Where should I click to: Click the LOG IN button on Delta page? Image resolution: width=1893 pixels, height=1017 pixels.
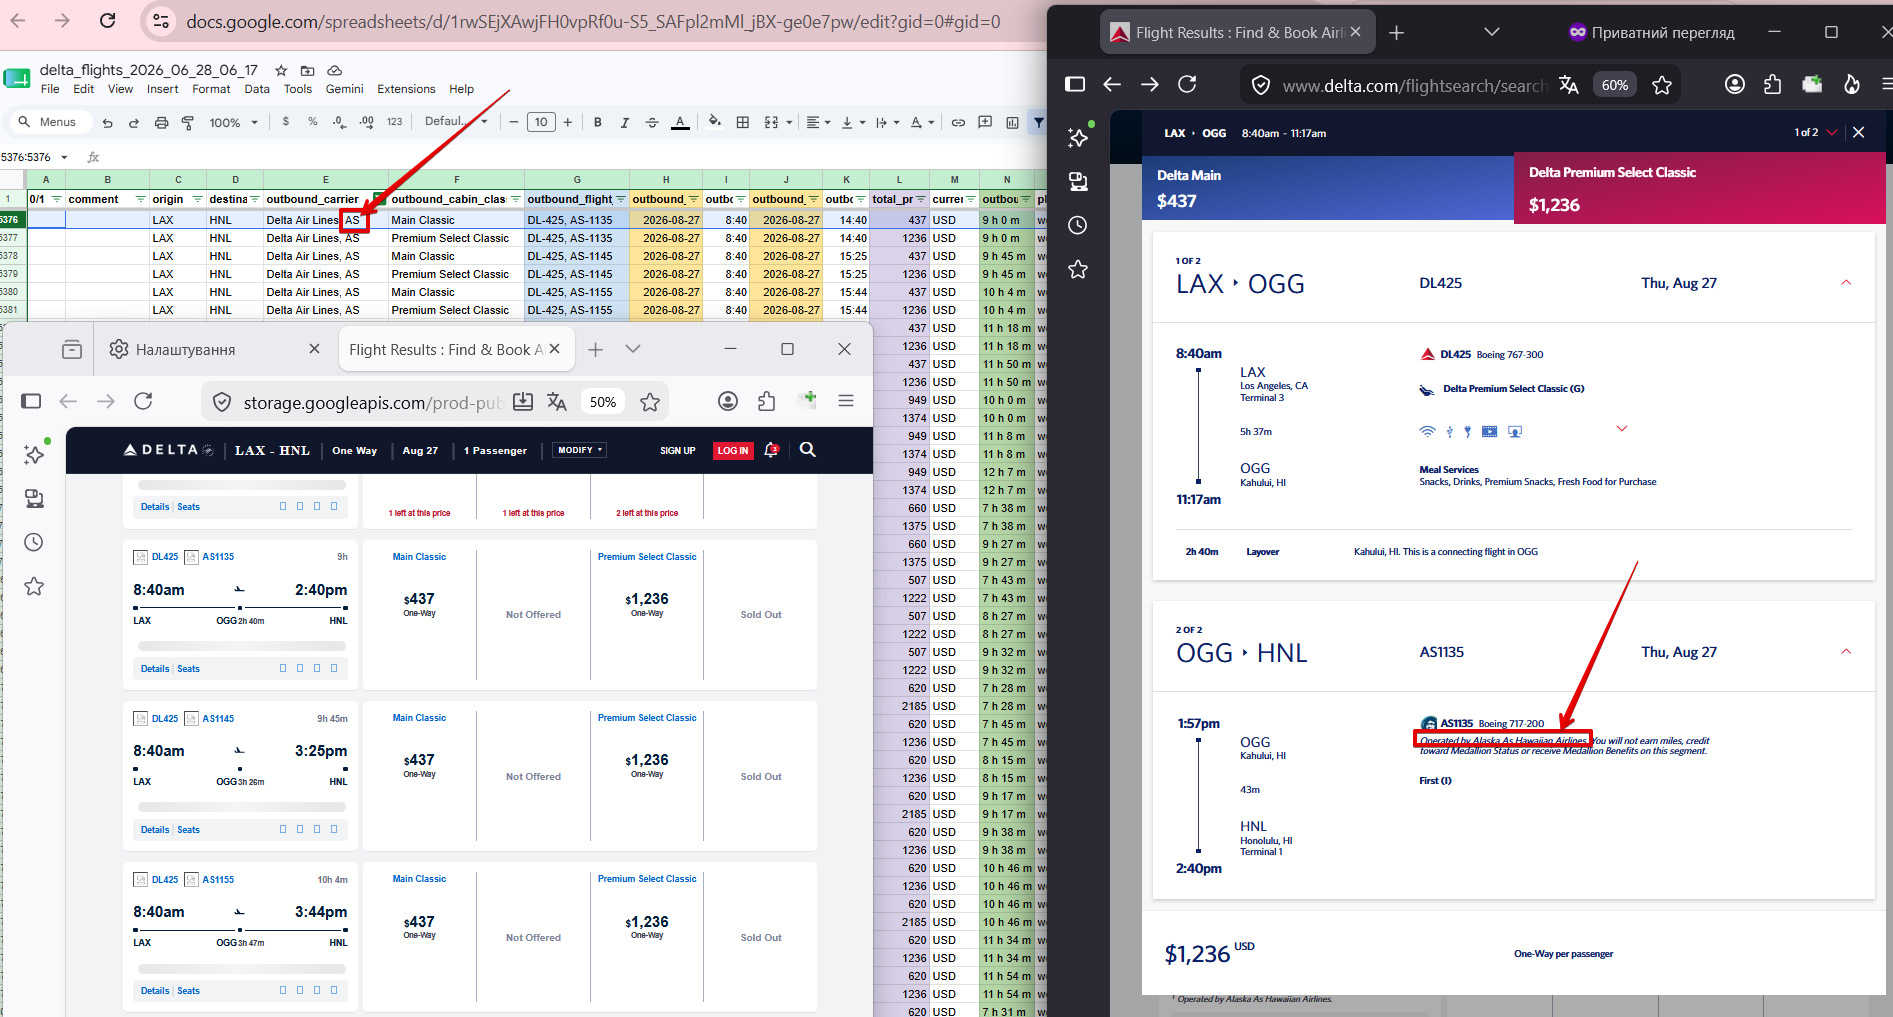click(x=733, y=451)
